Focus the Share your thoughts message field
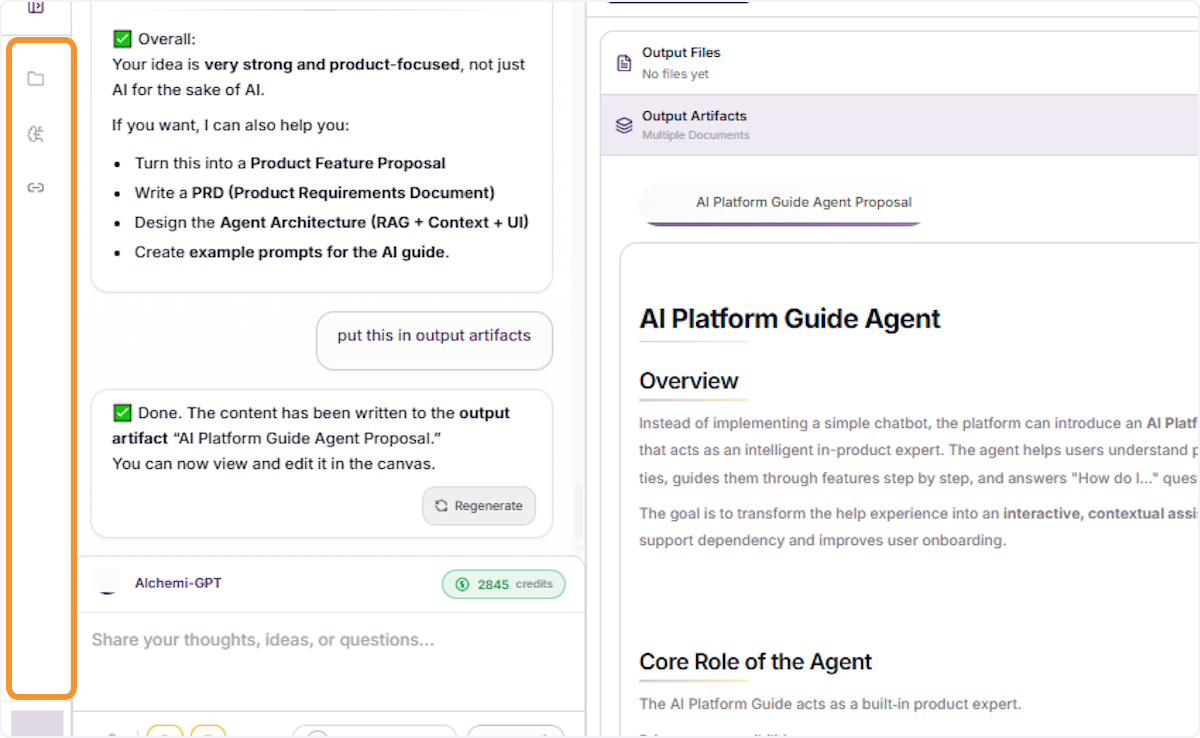The height and width of the screenshot is (738, 1200). point(328,640)
